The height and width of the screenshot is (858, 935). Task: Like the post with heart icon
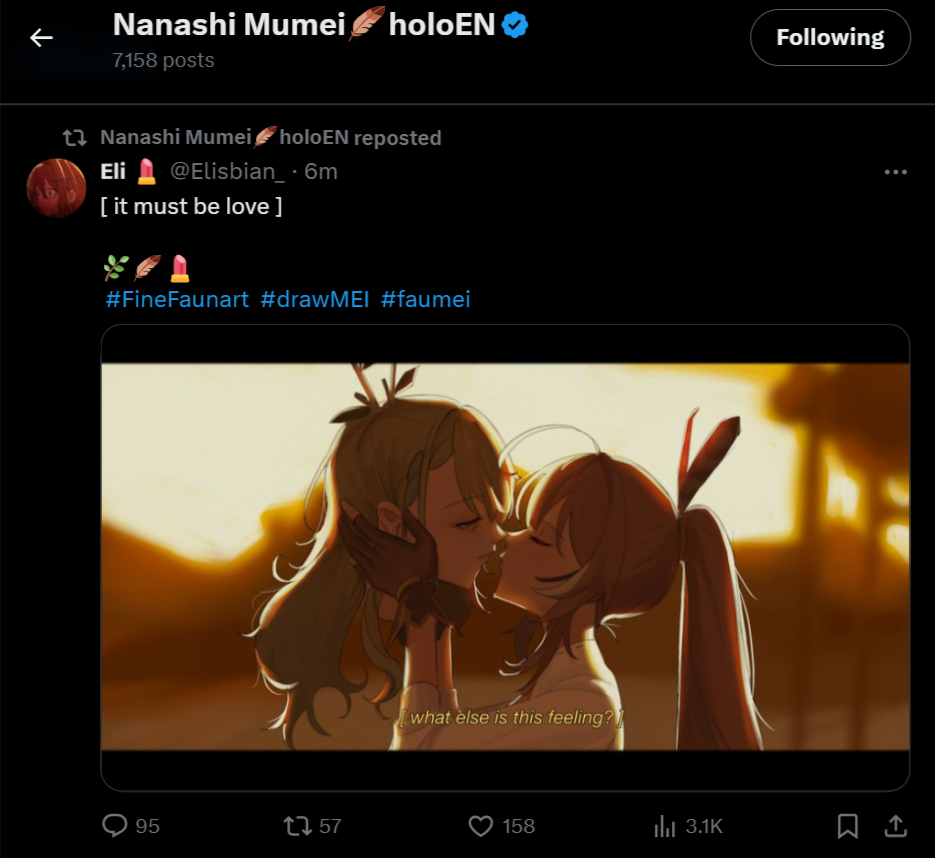[481, 826]
